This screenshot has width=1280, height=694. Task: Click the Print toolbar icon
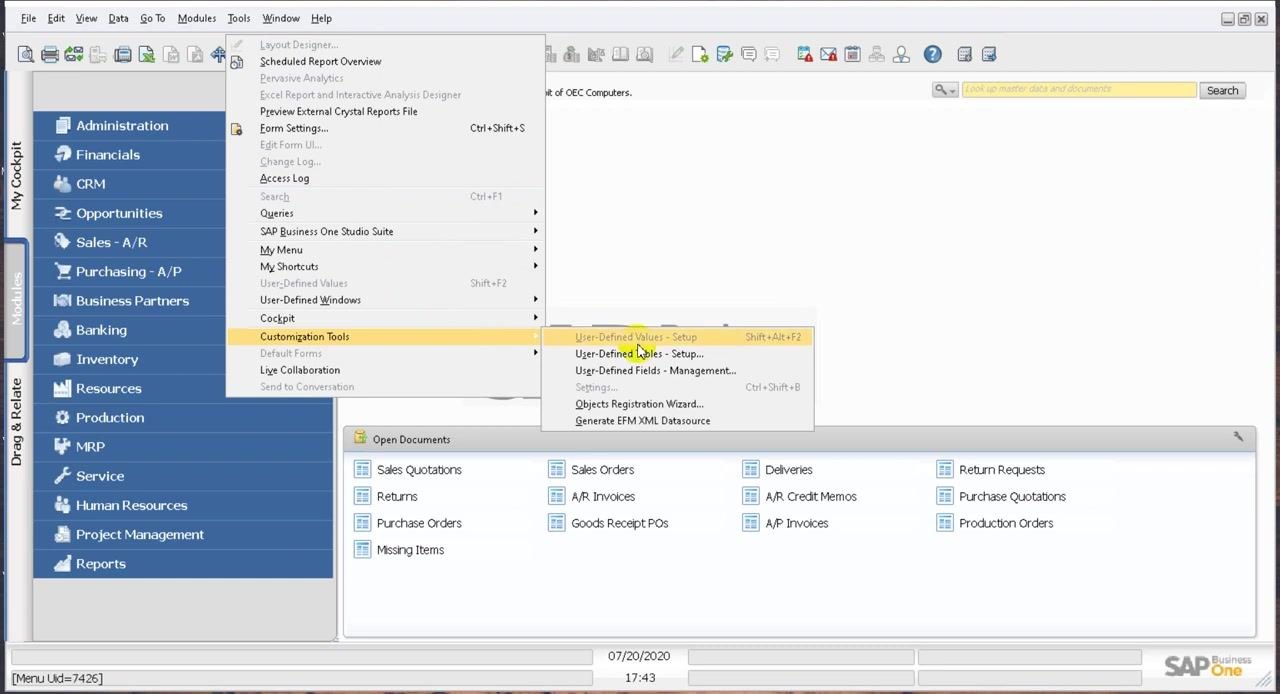49,55
